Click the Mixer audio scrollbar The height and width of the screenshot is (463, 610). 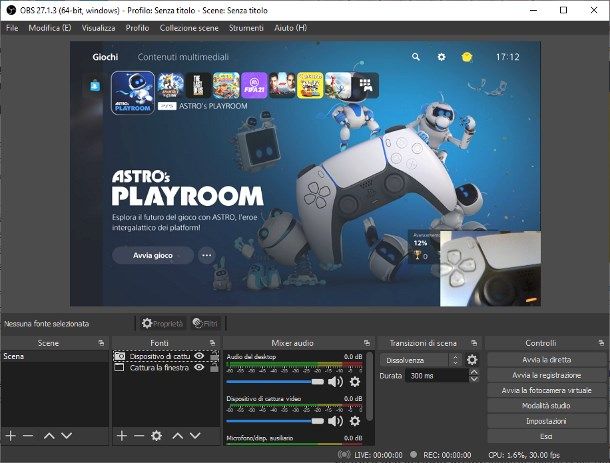click(370, 387)
